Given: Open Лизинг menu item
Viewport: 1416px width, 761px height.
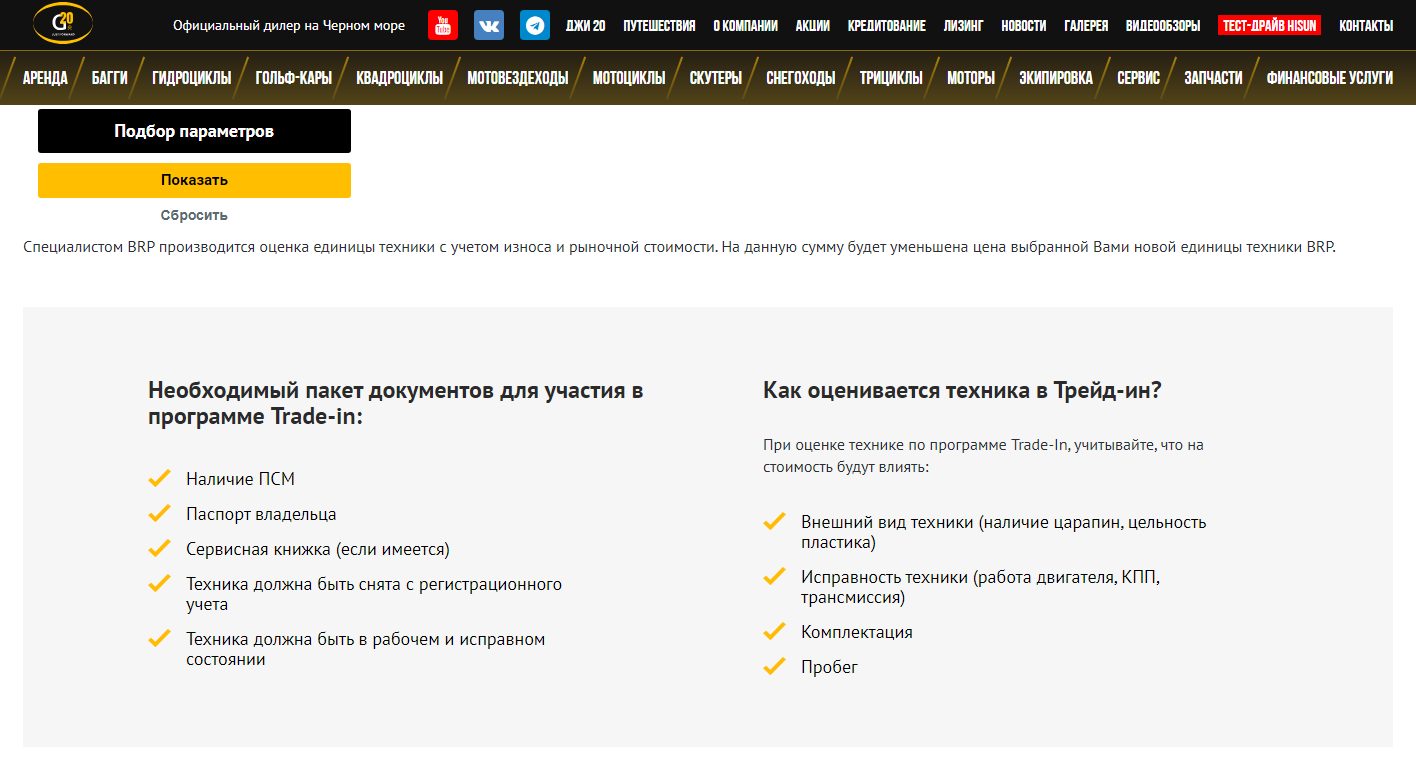Looking at the screenshot, I should (963, 26).
